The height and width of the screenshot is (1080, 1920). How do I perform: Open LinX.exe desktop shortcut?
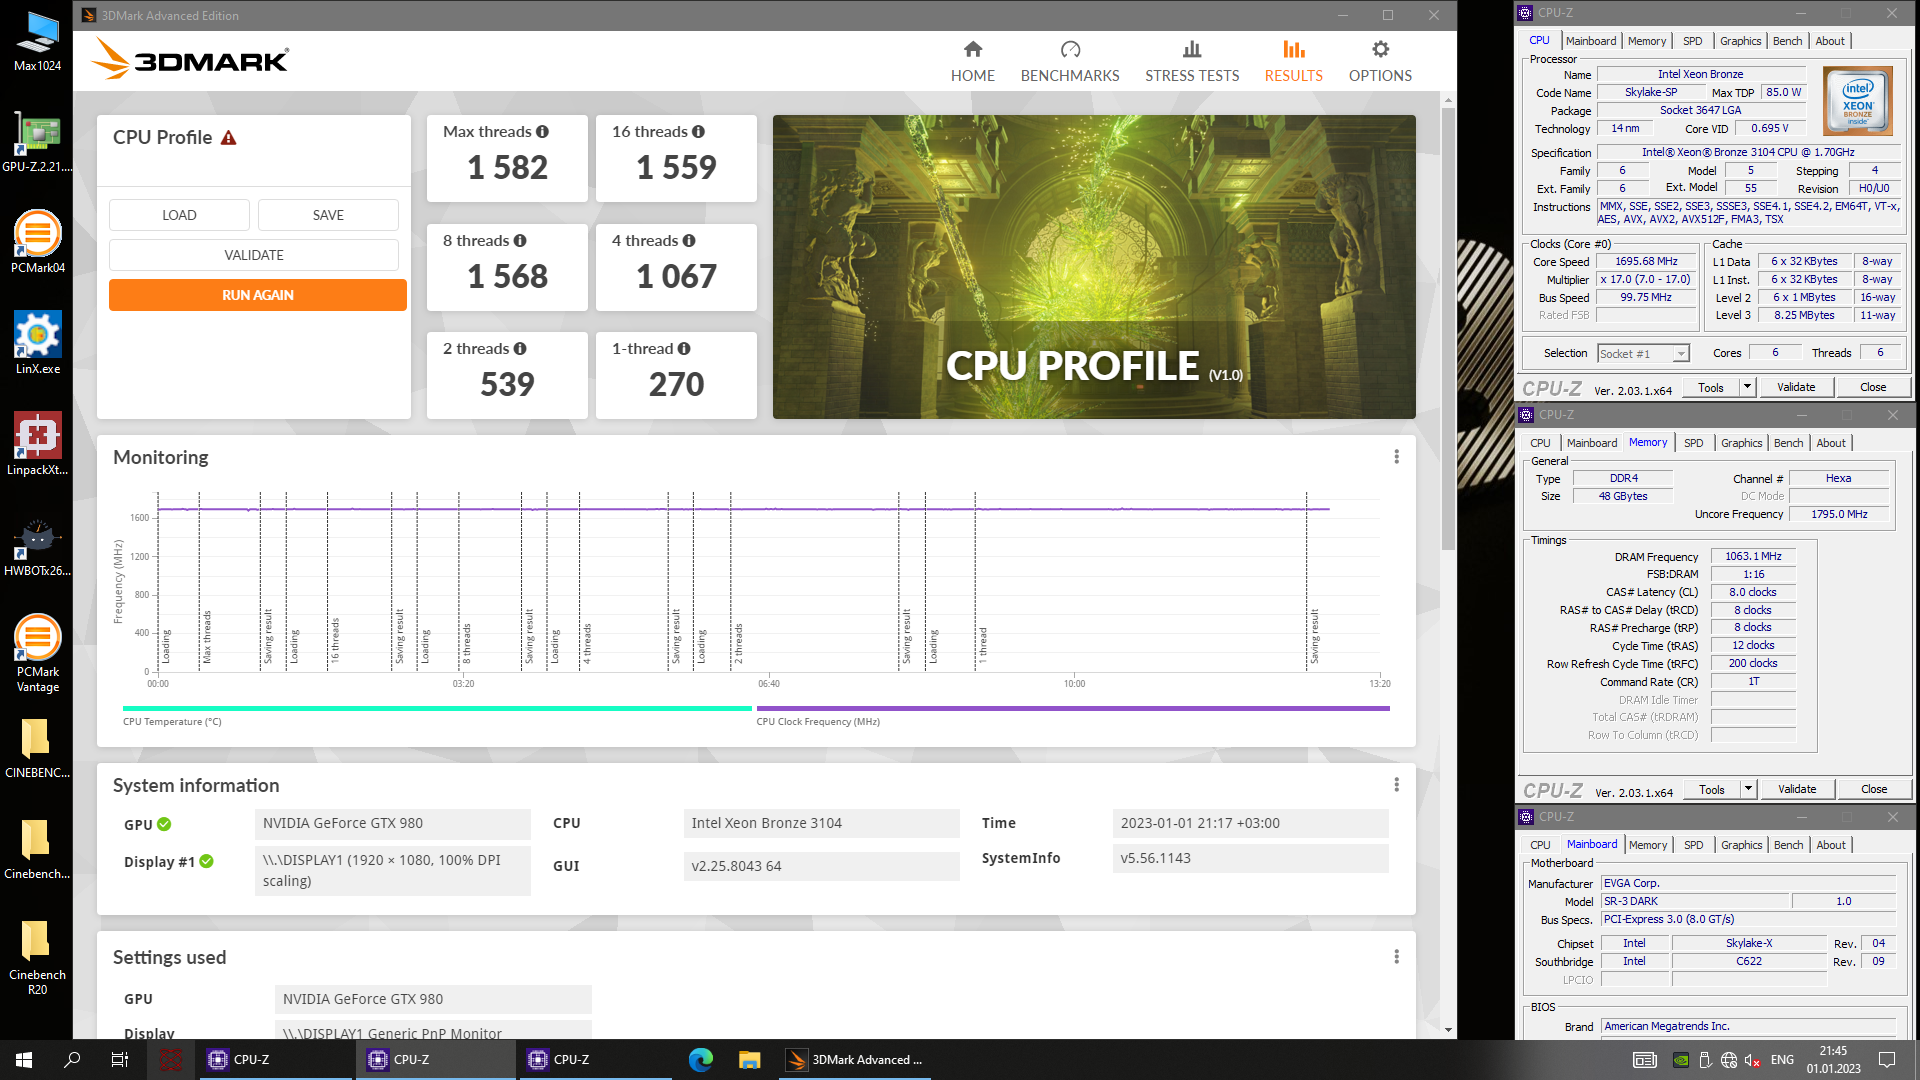point(37,343)
